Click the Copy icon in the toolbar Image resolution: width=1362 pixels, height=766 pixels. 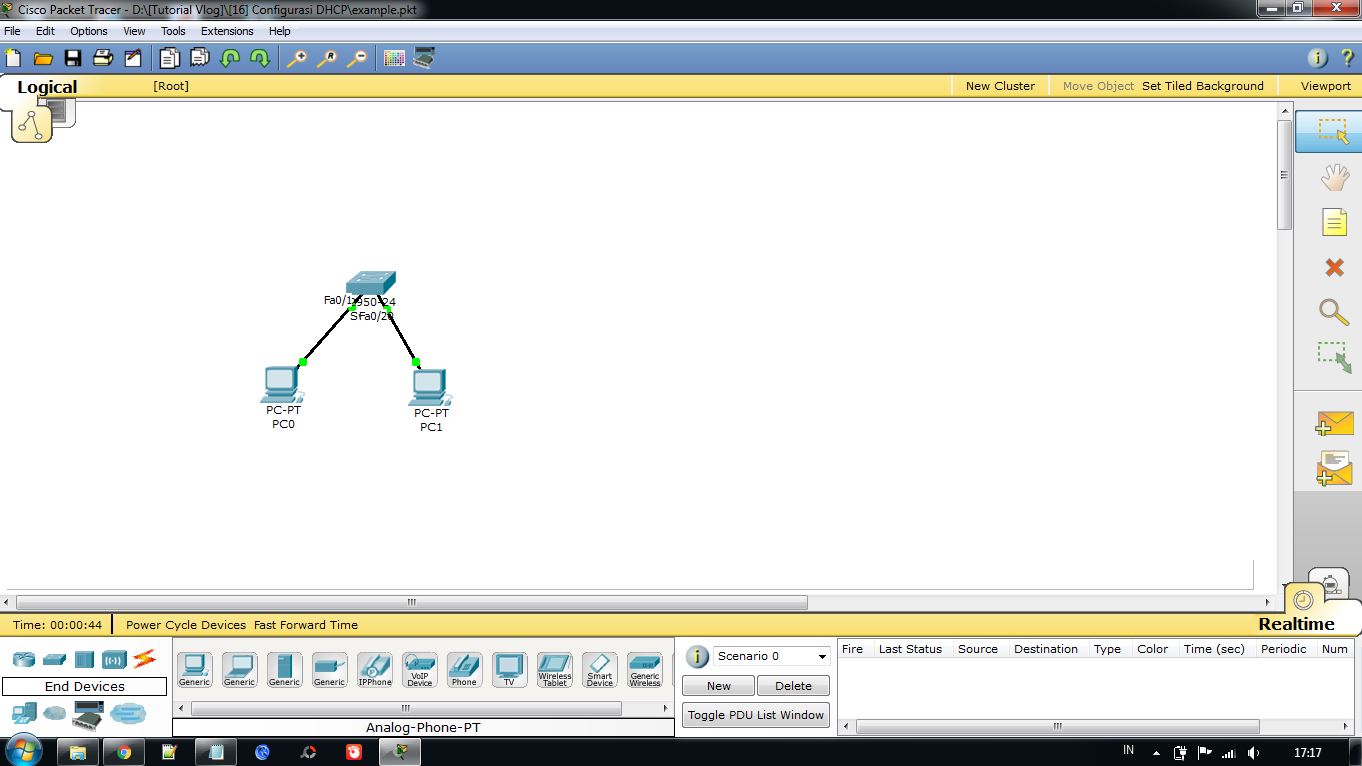pyautogui.click(x=170, y=58)
